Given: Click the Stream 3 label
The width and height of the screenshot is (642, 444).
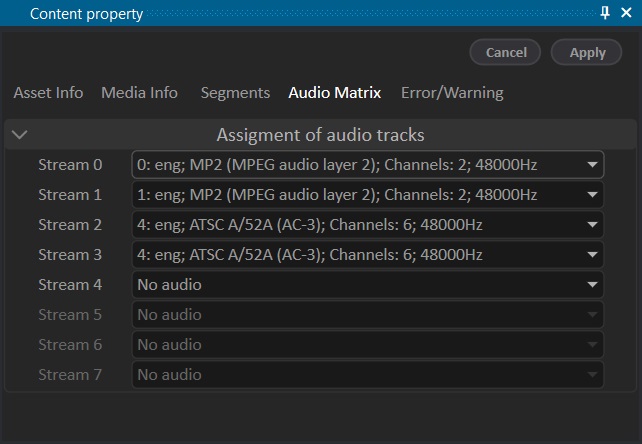Looking at the screenshot, I should pos(70,255).
